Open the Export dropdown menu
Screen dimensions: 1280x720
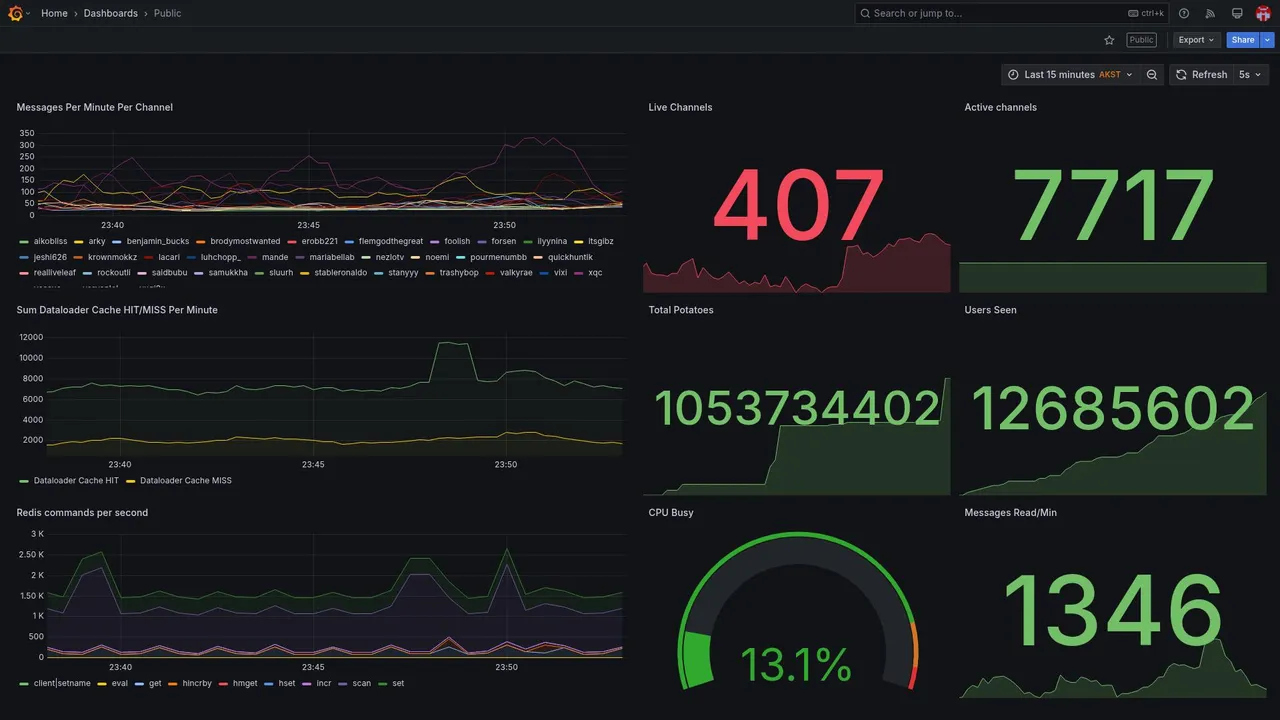click(1196, 40)
